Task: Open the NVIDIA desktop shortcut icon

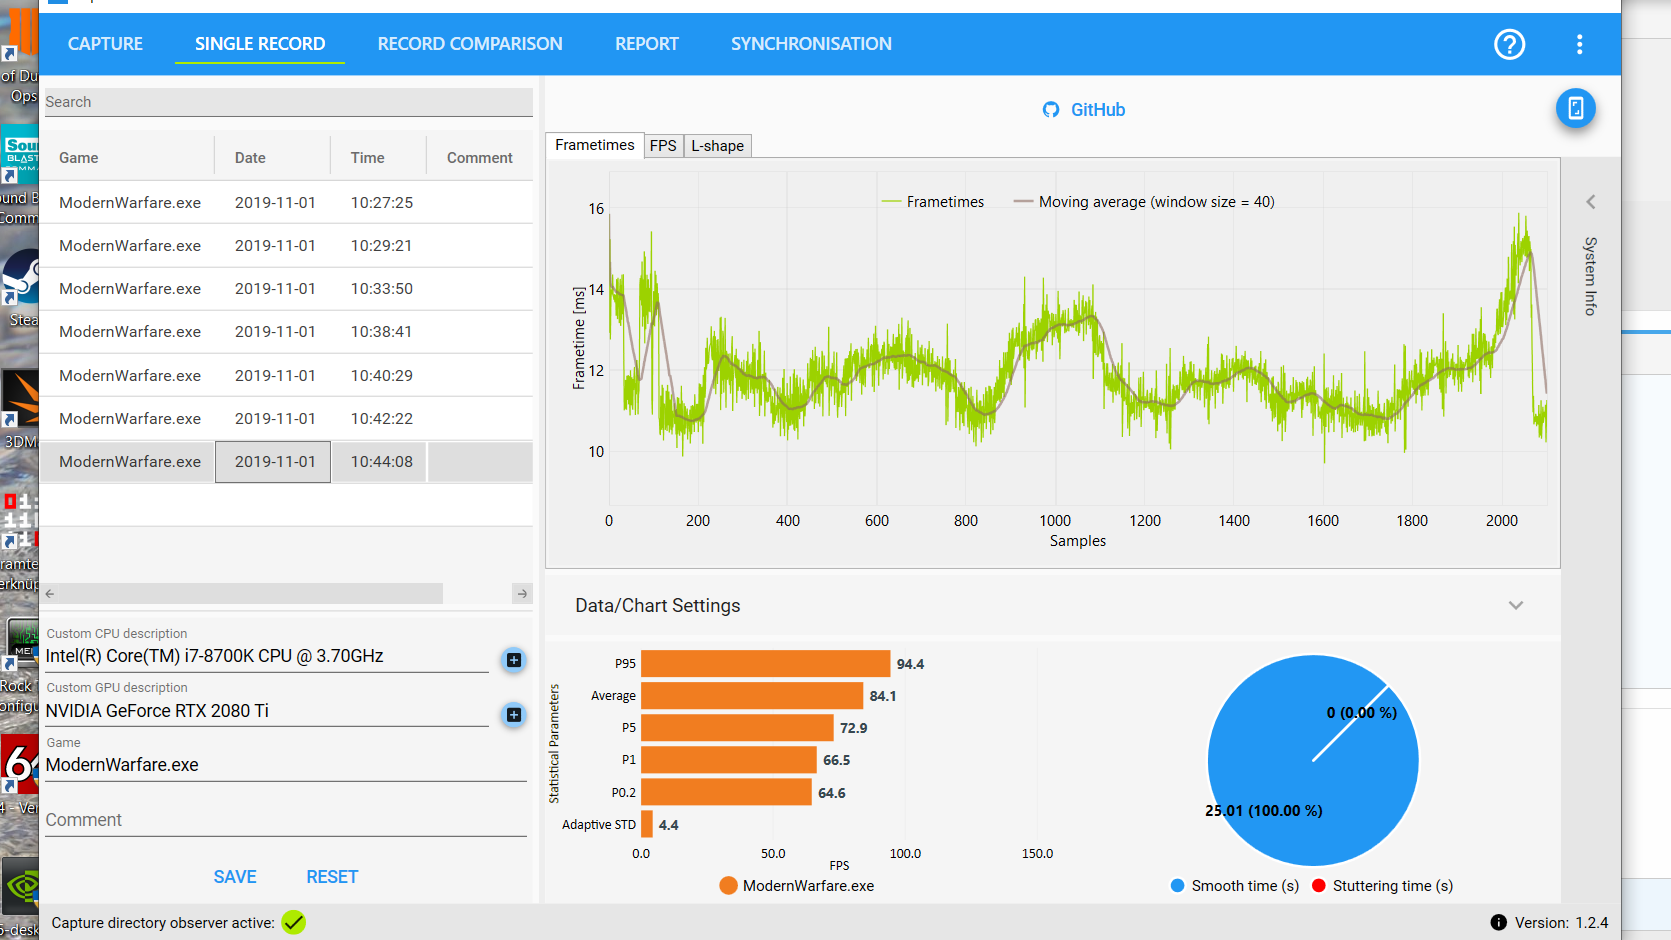Action: tap(20, 886)
